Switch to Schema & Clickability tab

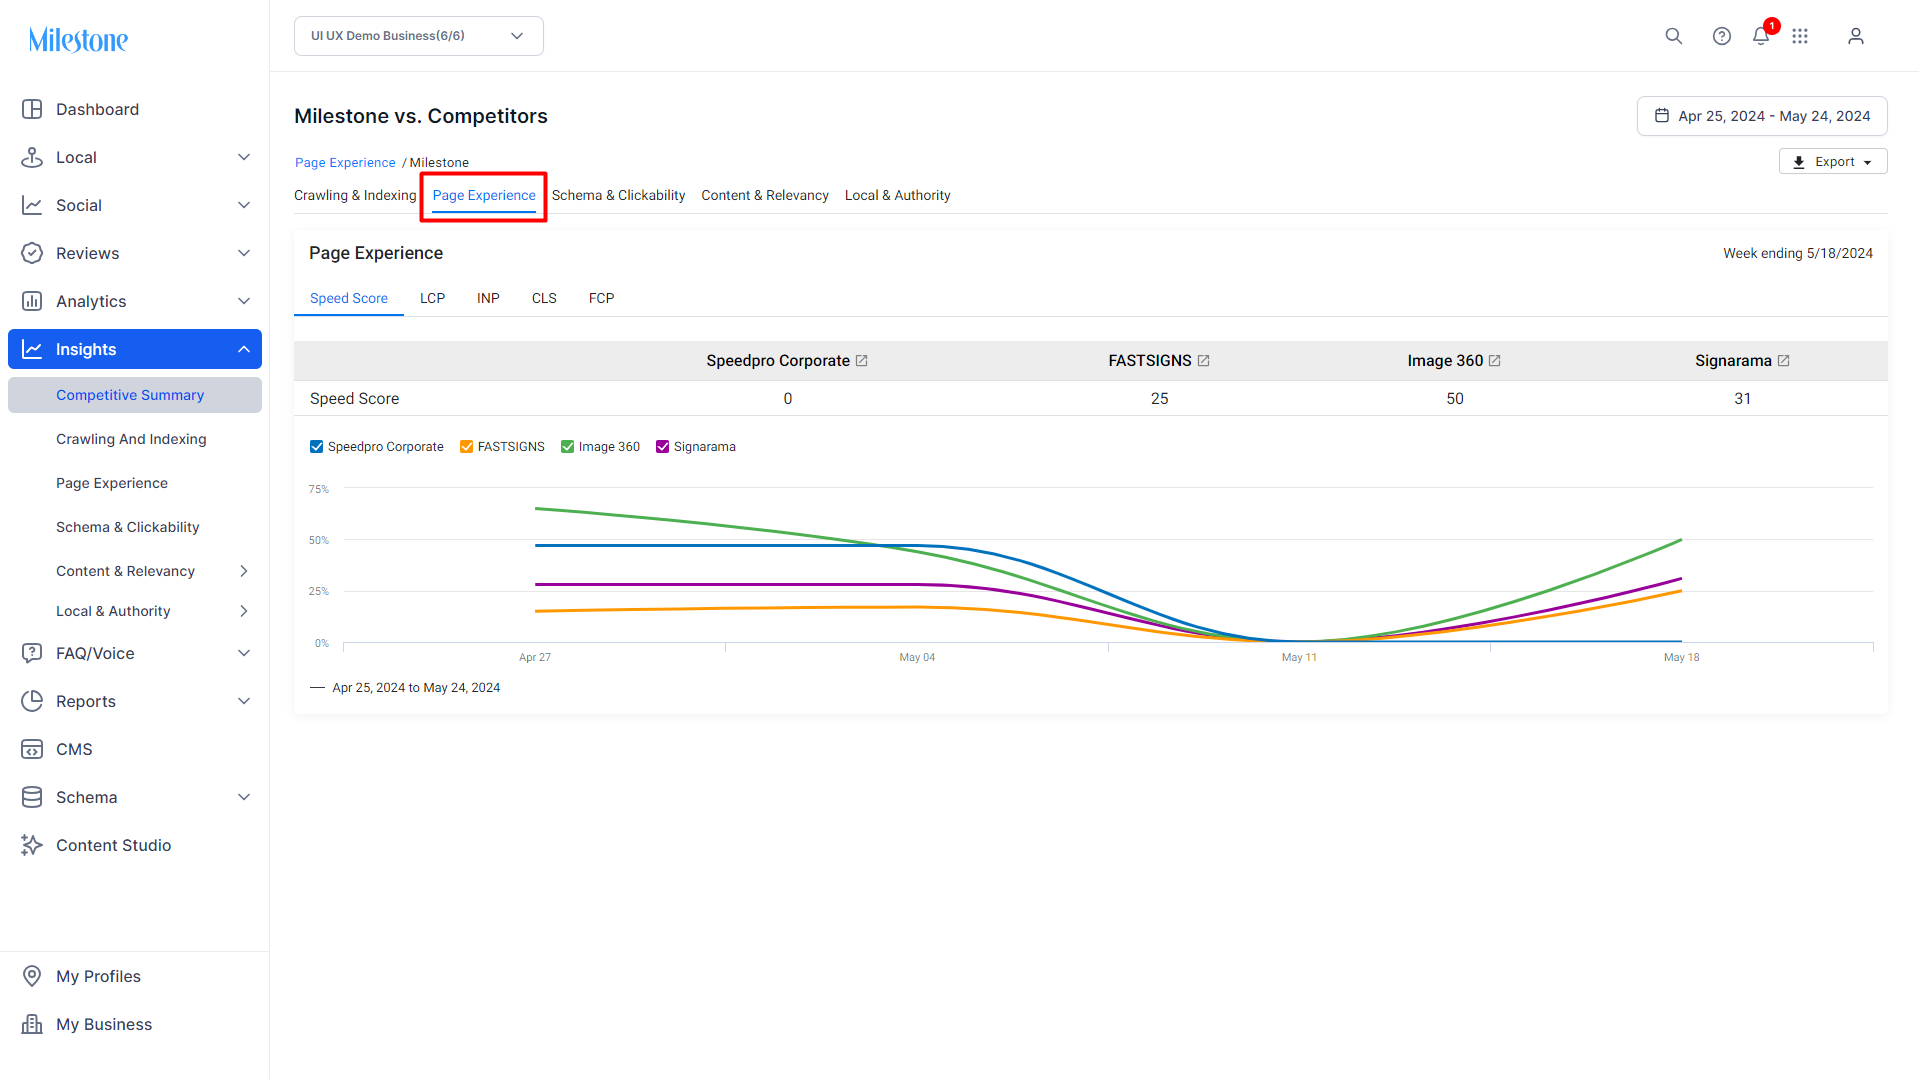(x=618, y=196)
